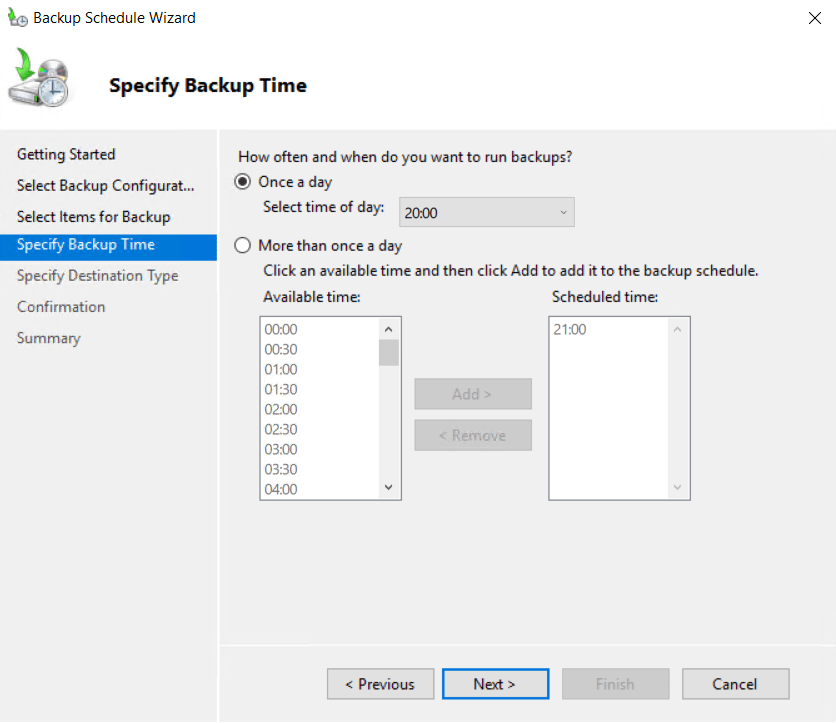836x723 pixels.
Task: Open Select Backup Configuration step
Action: click(105, 186)
